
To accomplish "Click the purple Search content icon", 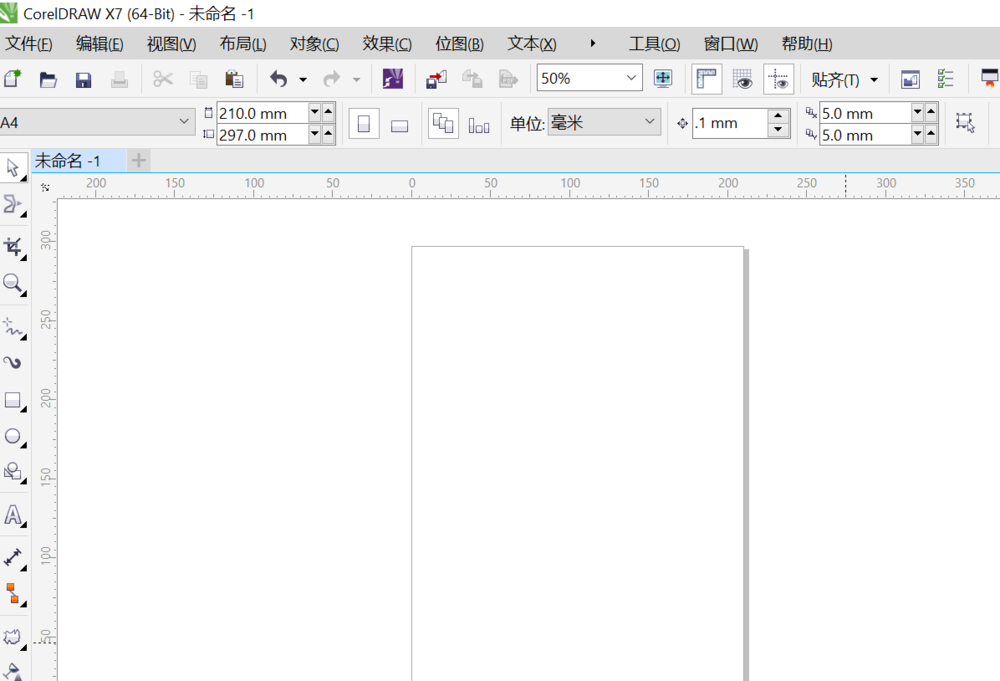I will click(x=393, y=78).
